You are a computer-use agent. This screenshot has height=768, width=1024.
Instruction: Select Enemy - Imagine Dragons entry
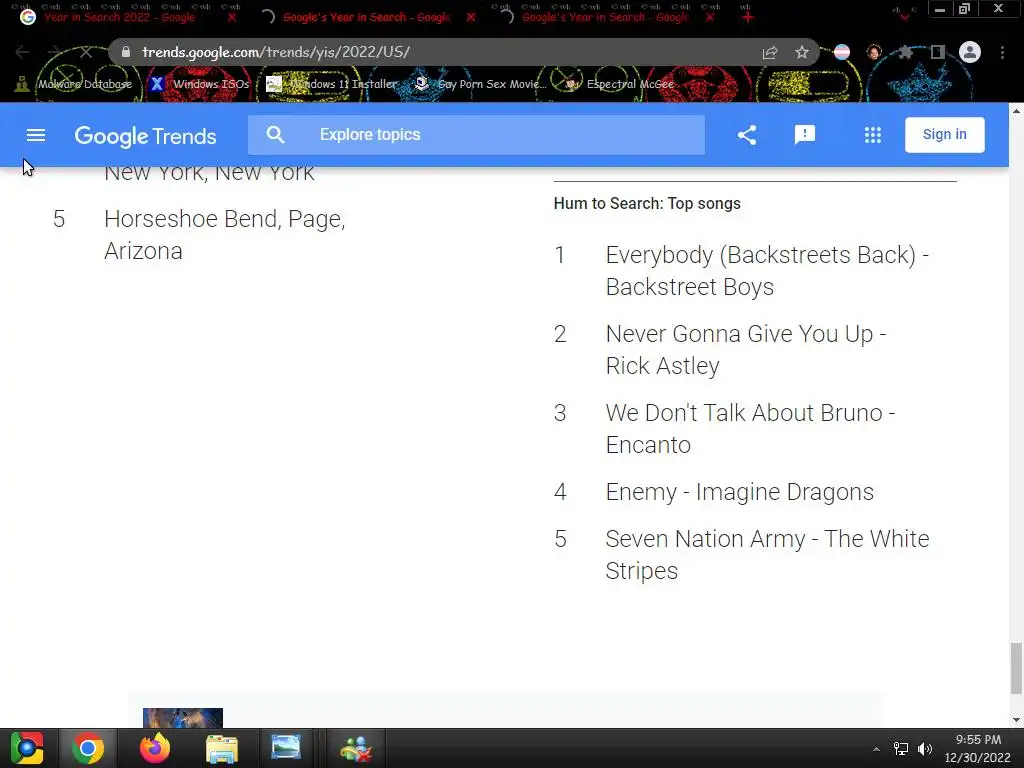tap(739, 492)
